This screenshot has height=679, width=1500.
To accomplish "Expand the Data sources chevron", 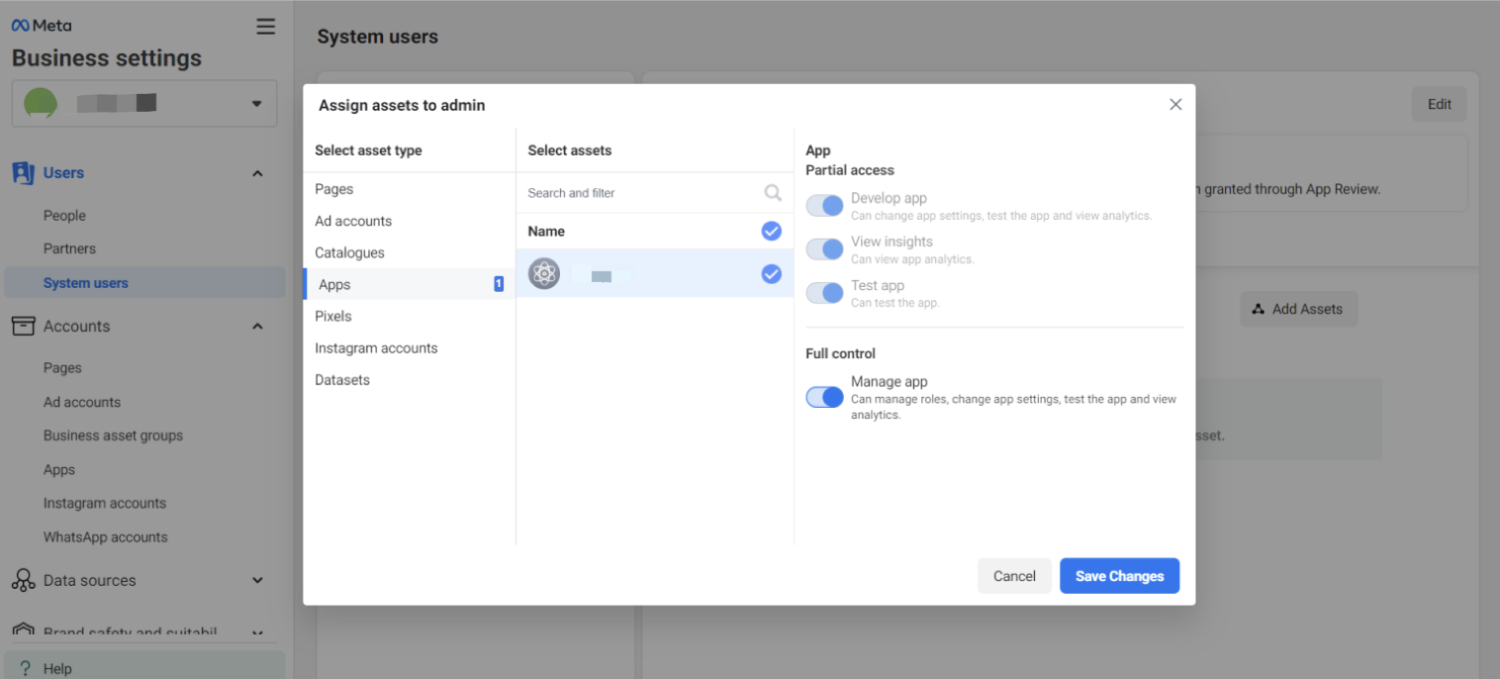I will click(257, 580).
